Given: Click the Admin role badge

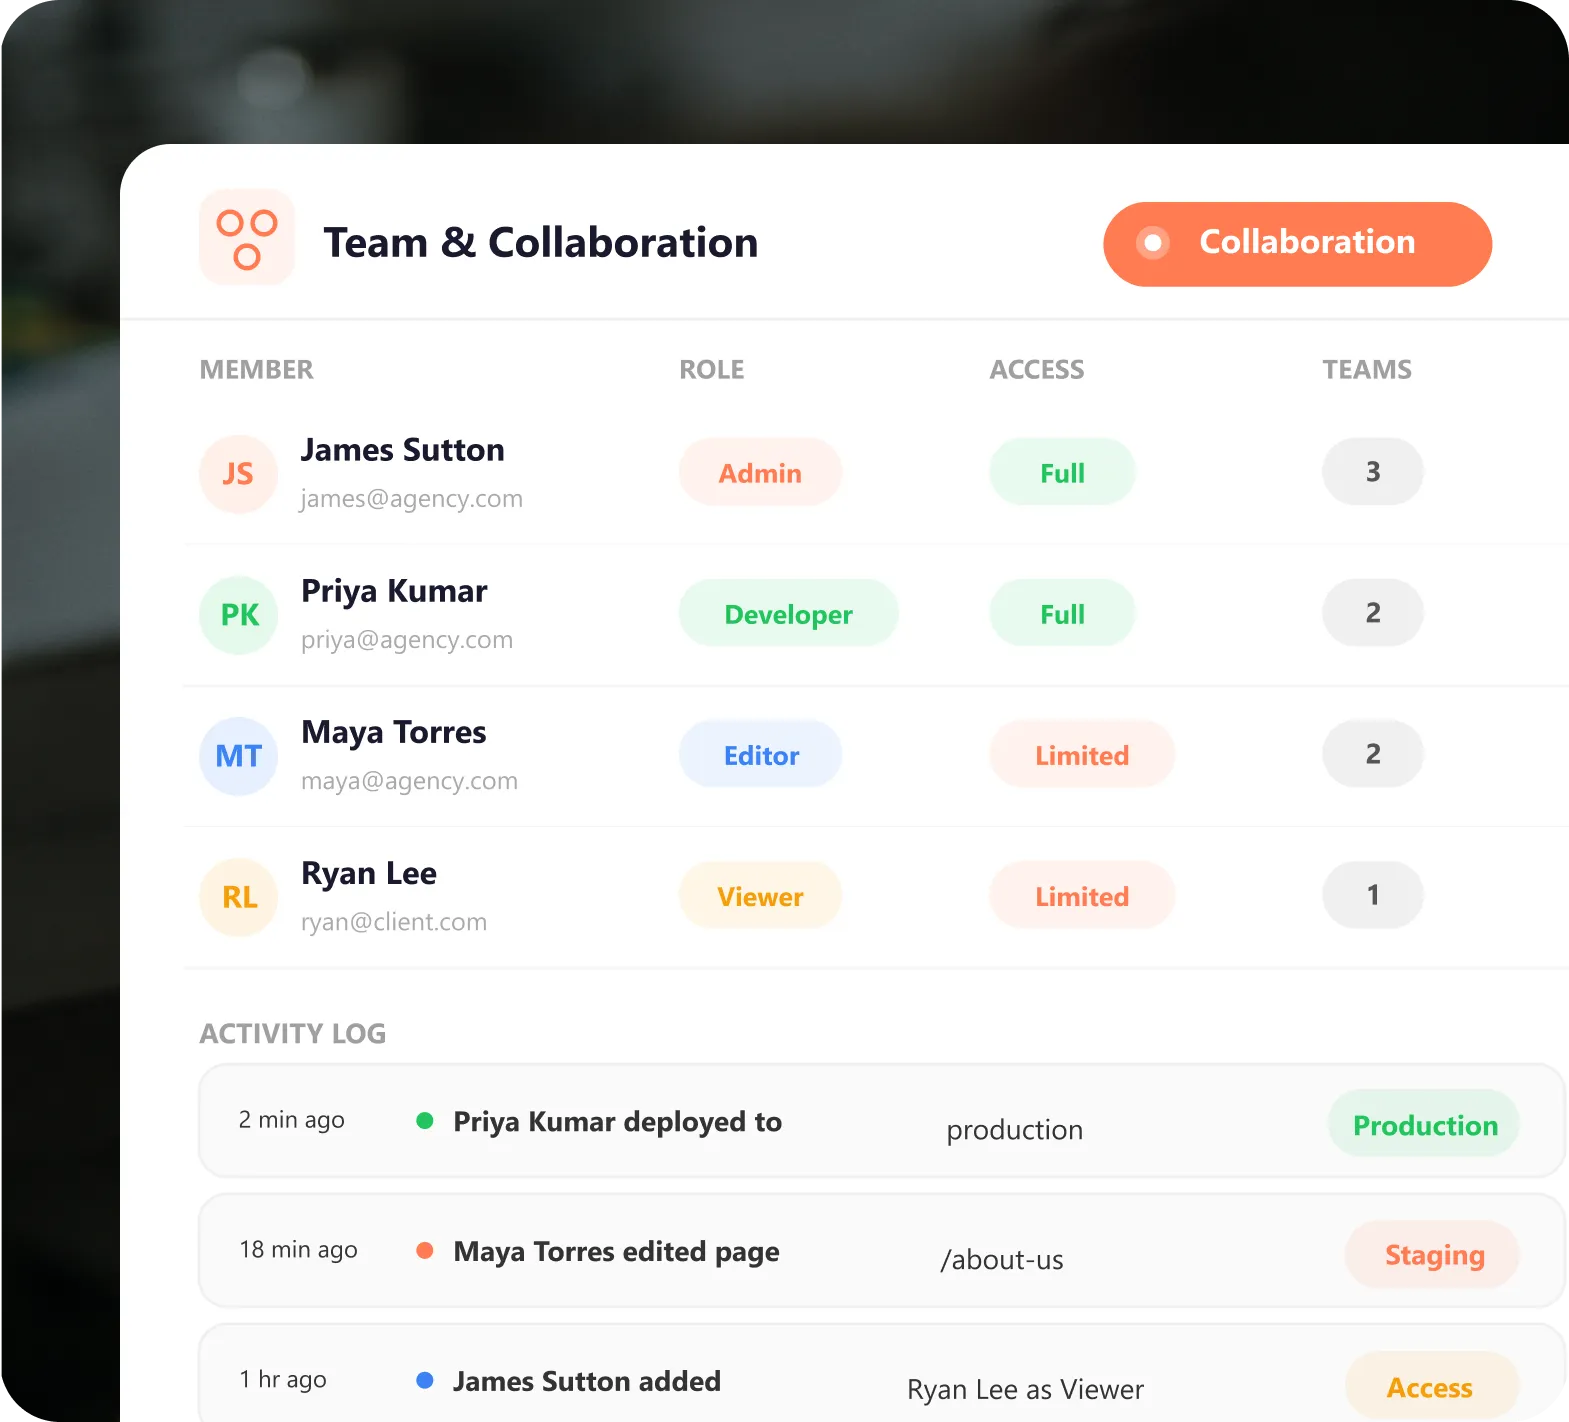Looking at the screenshot, I should pyautogui.click(x=760, y=472).
